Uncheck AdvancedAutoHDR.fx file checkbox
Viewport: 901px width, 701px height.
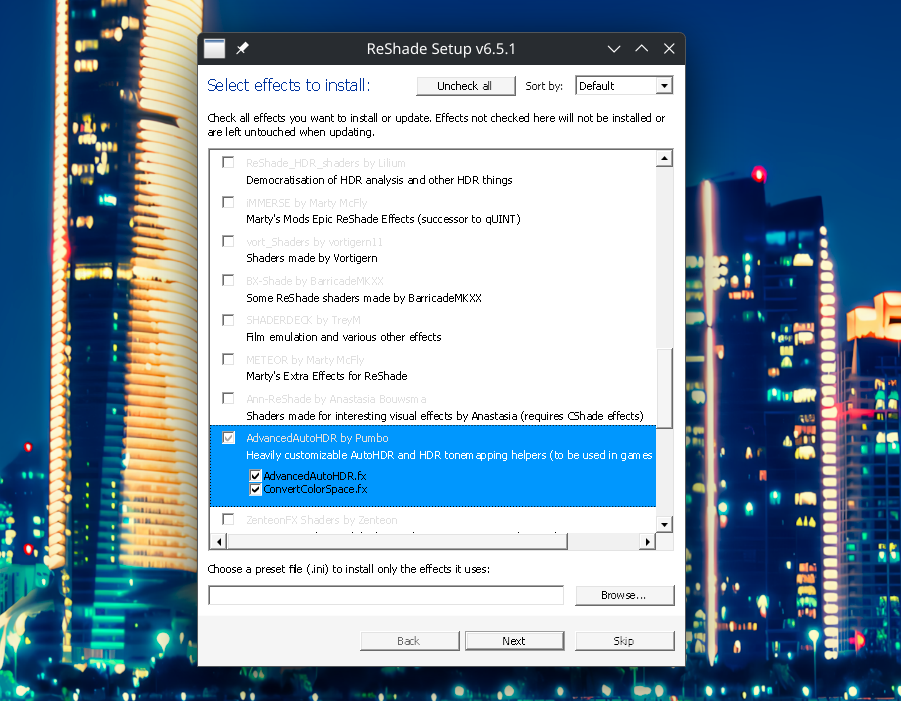point(256,476)
